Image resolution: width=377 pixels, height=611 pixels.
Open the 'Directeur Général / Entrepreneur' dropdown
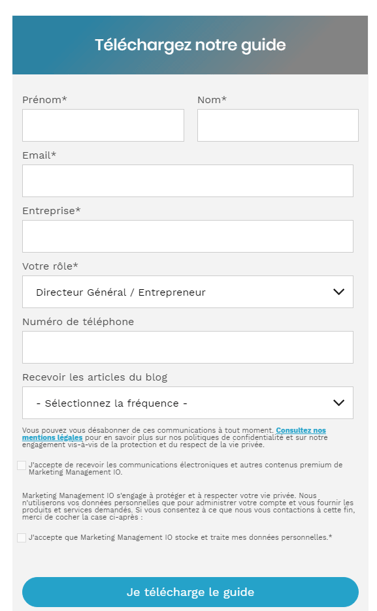[188, 292]
